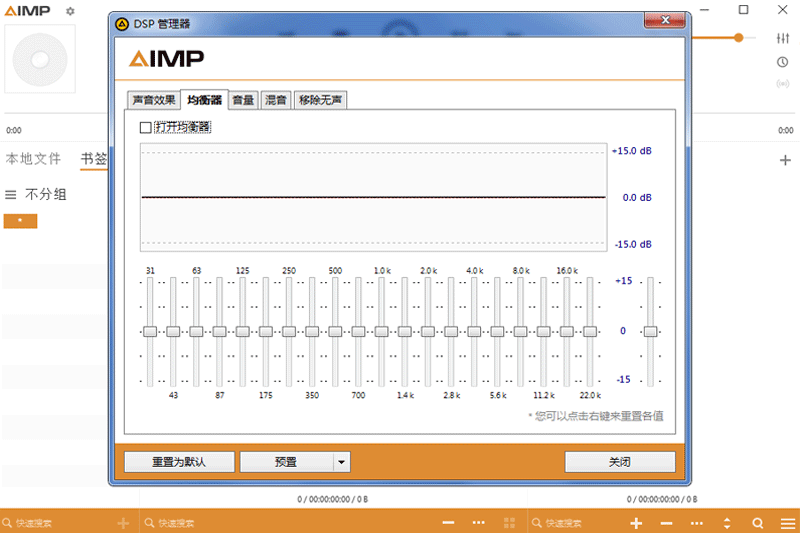
Task: Switch to the 声音效果 tab
Action: pos(154,100)
